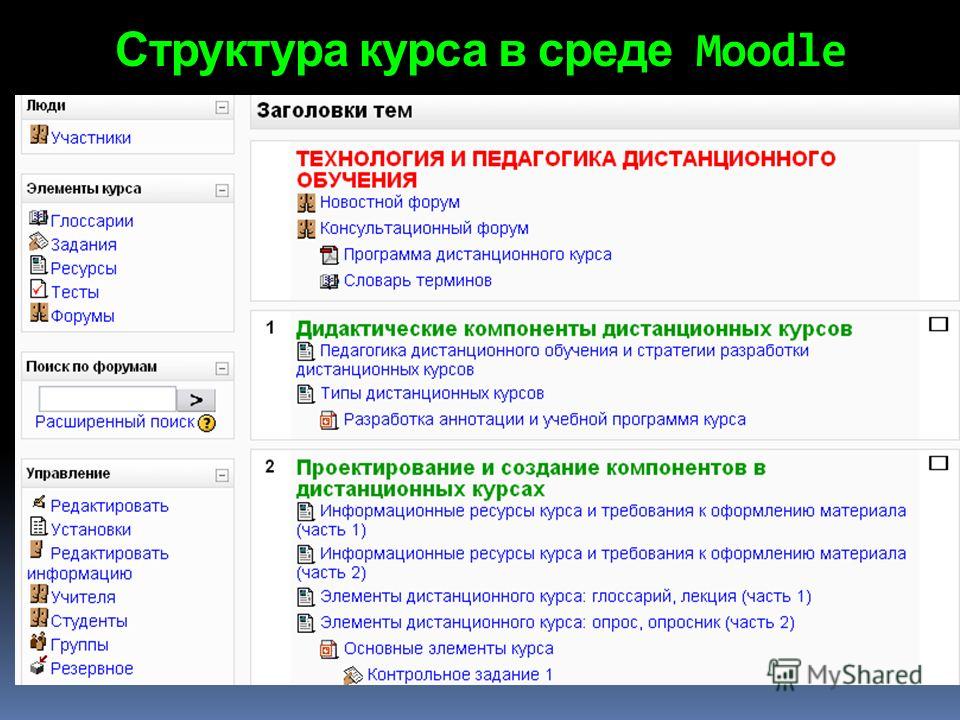Screen dimensions: 960x720
Task: Open Информационные ресурсы курса (часть 2) link
Action: click(601, 563)
